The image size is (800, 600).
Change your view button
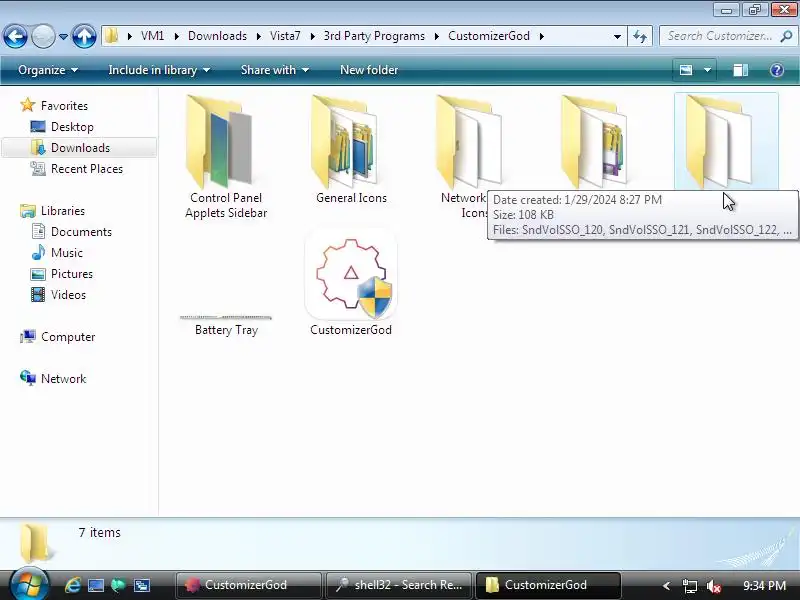click(686, 70)
